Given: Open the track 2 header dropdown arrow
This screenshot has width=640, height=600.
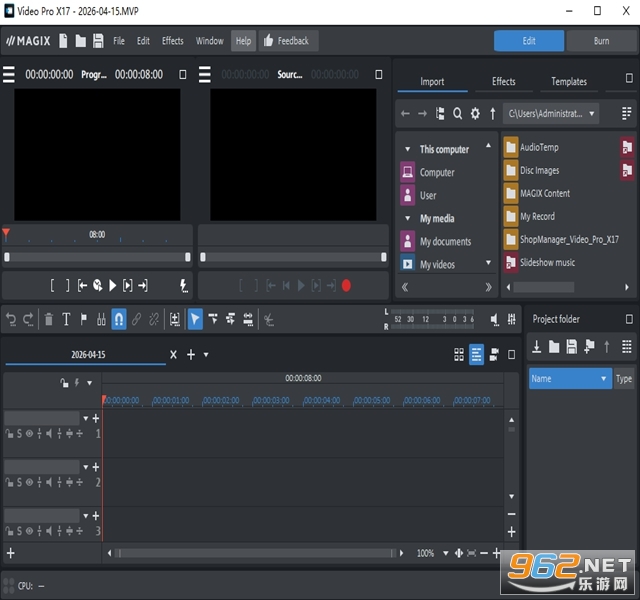Looking at the screenshot, I should click(x=86, y=467).
